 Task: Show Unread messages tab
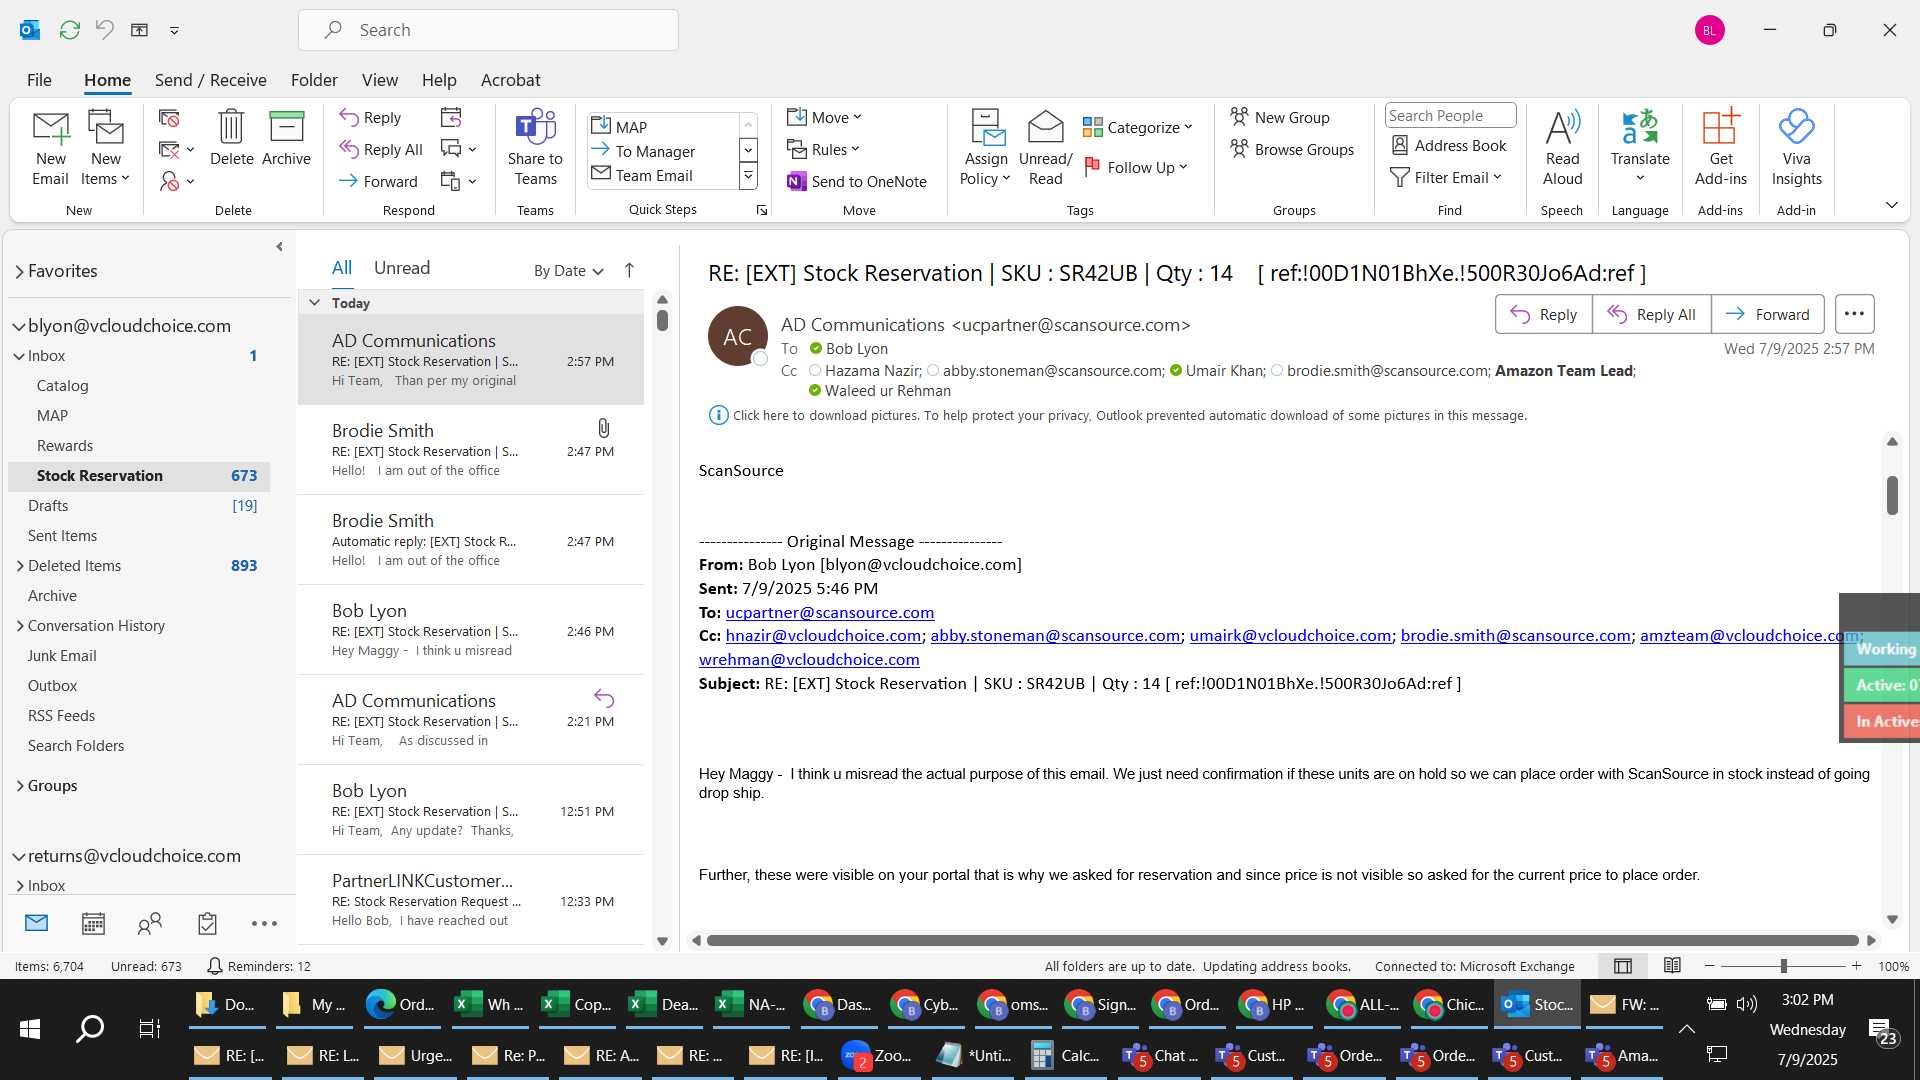pyautogui.click(x=402, y=268)
